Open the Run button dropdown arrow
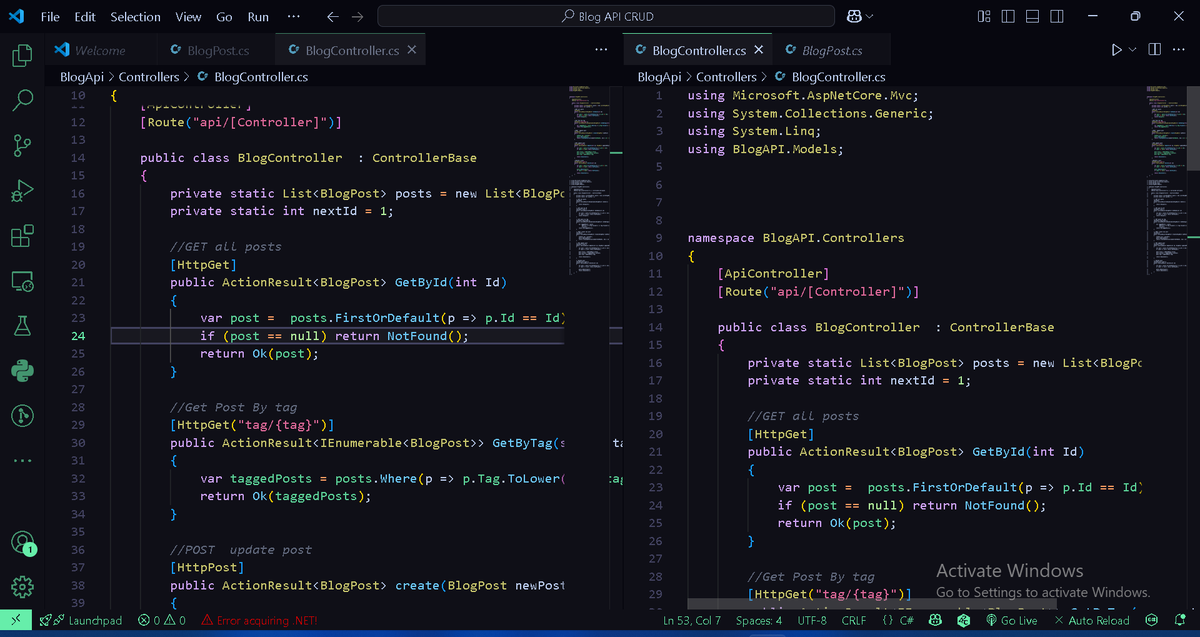 1133,49
